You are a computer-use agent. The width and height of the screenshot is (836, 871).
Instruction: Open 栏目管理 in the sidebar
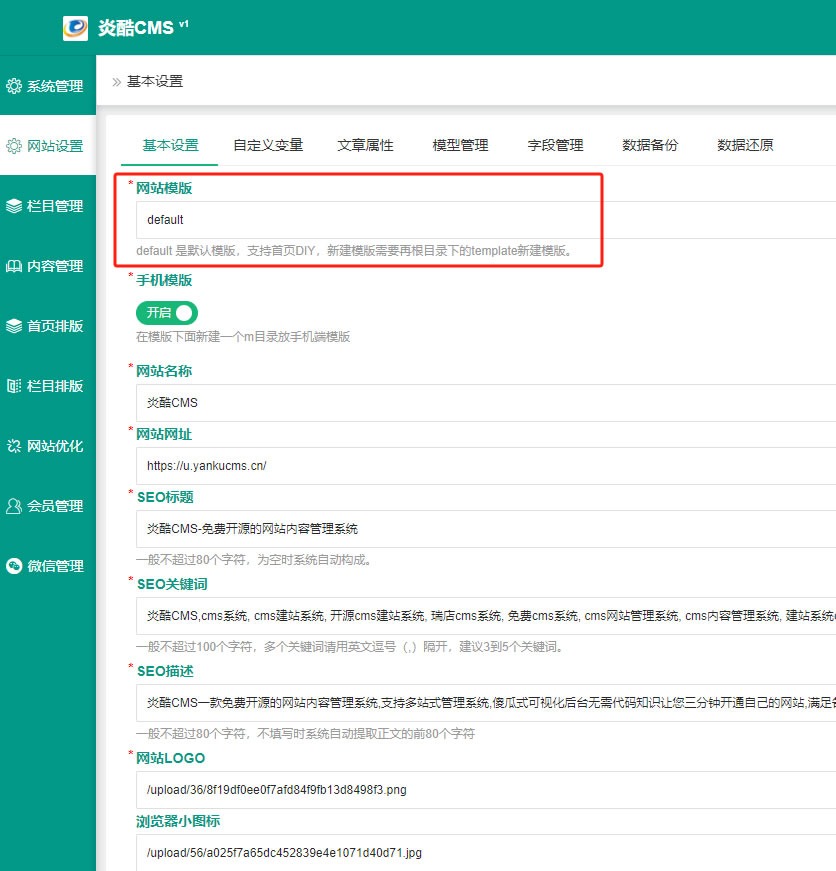(x=48, y=206)
